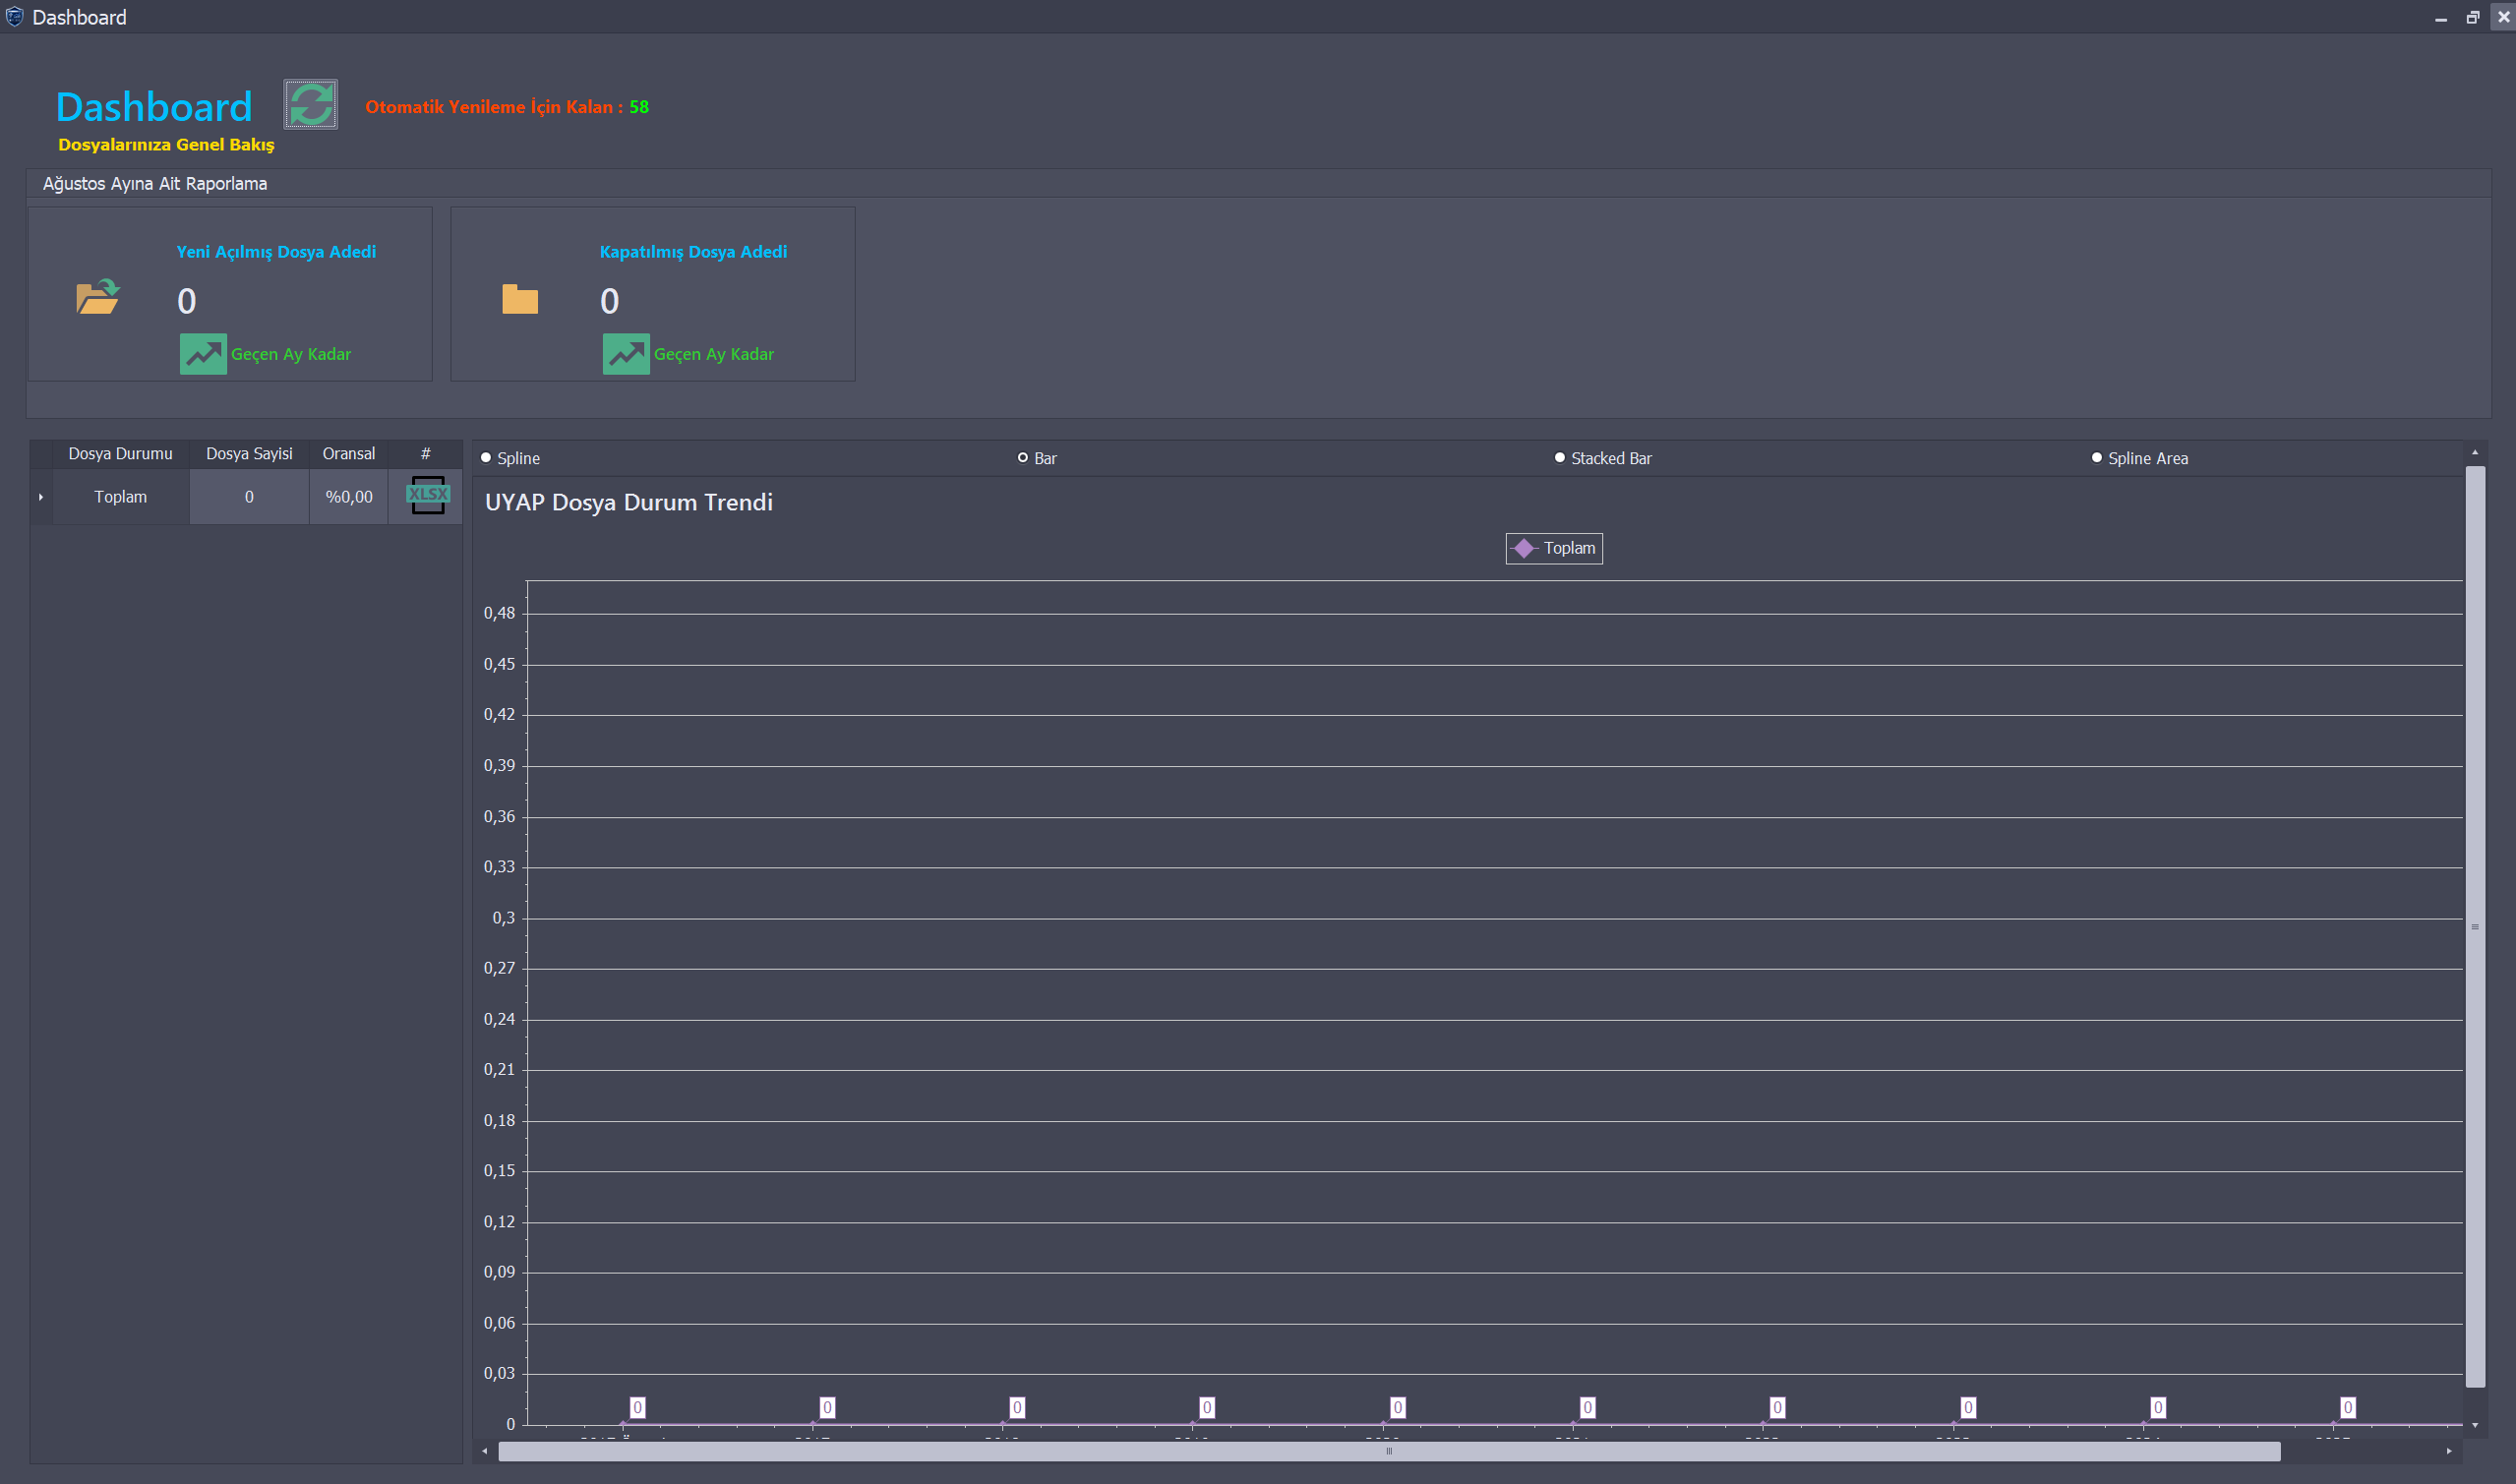Click the # column header
The height and width of the screenshot is (1484, 2516).
[x=426, y=454]
